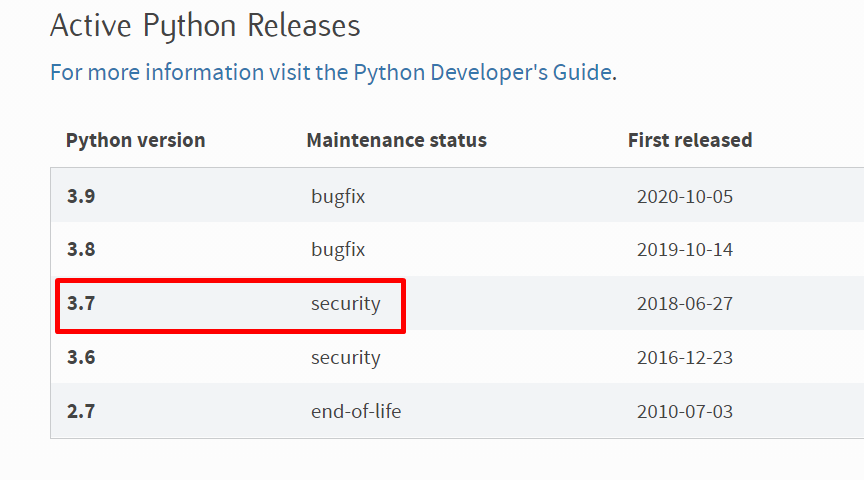864x480 pixels.
Task: Click the highlighted 3.7 version cell
Action: (81, 304)
